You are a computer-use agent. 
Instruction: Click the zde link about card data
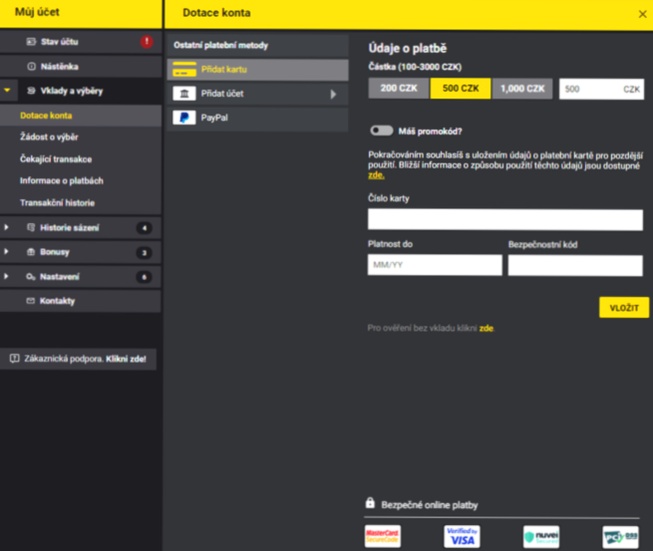(376, 175)
